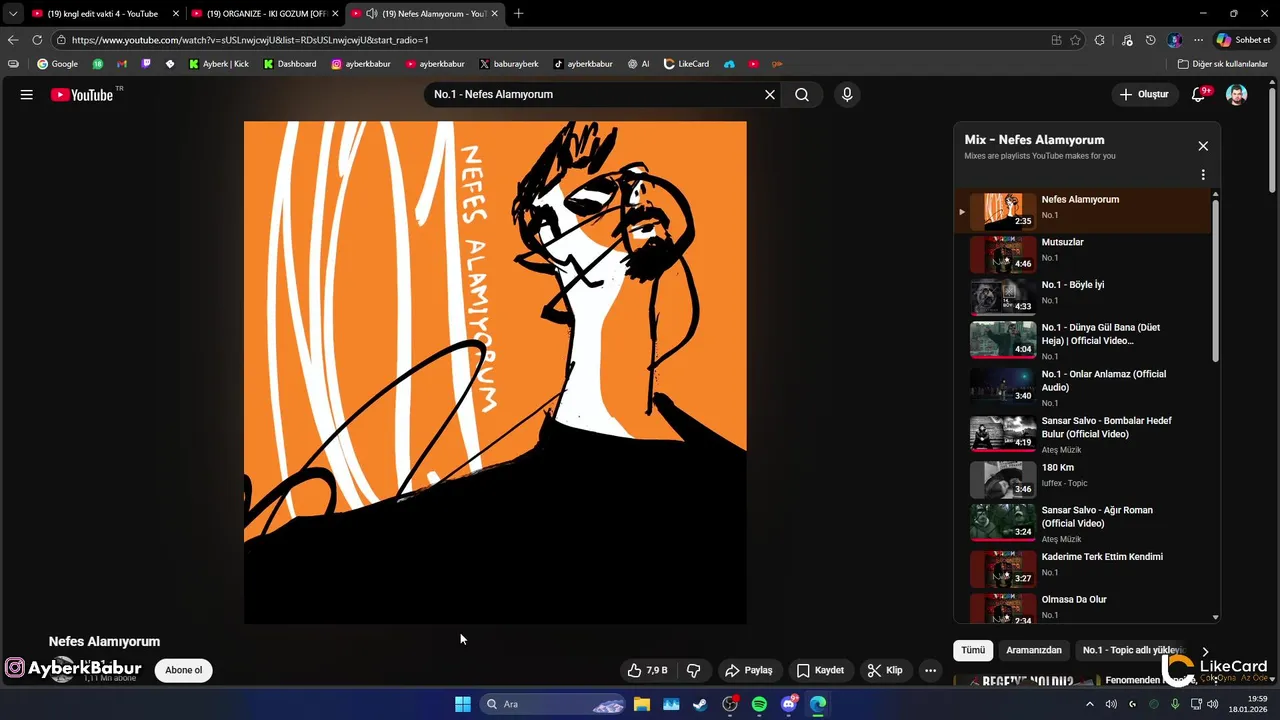The height and width of the screenshot is (720, 1280).
Task: Click the playlist scrollbar down arrow
Action: 1216,618
